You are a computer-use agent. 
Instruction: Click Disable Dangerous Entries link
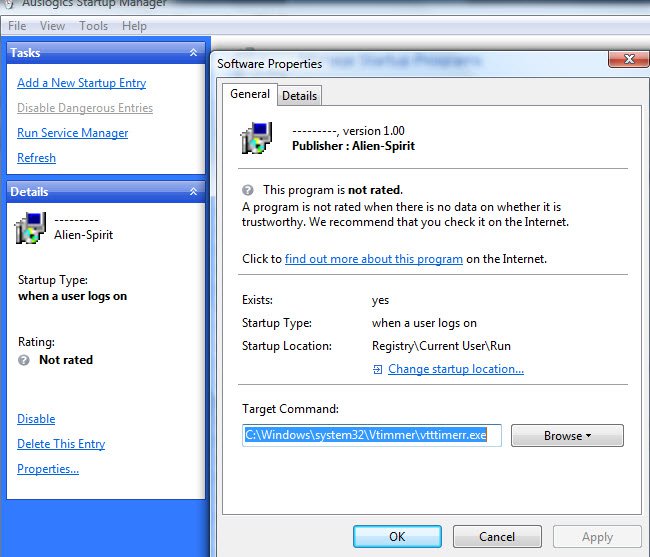pos(85,108)
